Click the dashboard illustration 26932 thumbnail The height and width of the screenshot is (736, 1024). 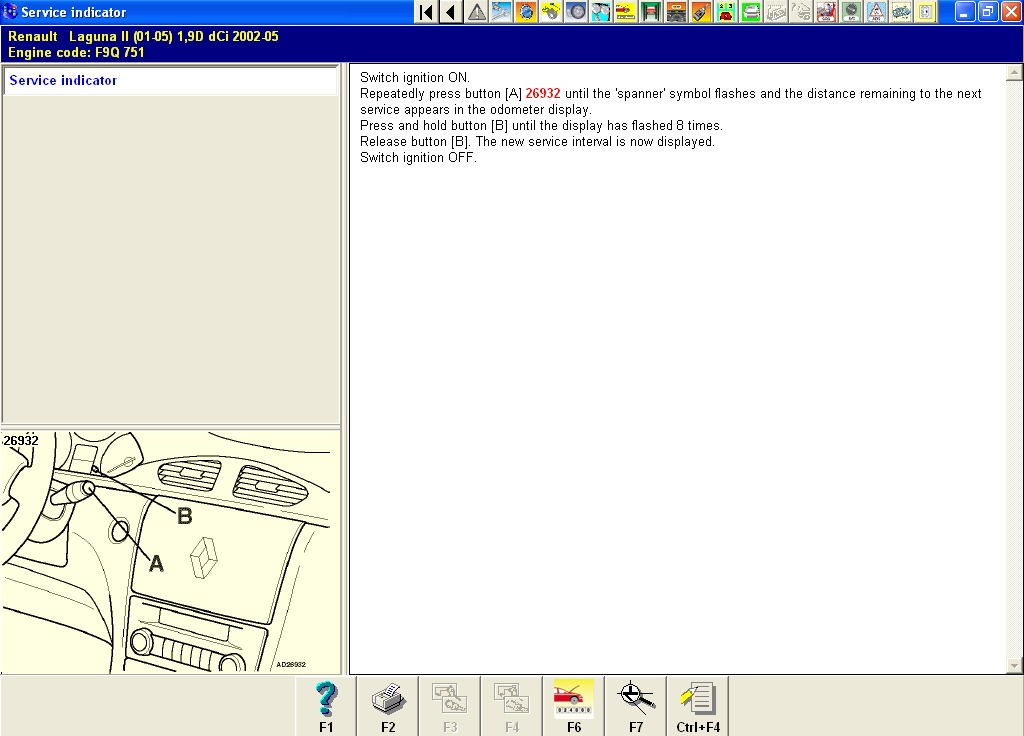click(x=170, y=552)
